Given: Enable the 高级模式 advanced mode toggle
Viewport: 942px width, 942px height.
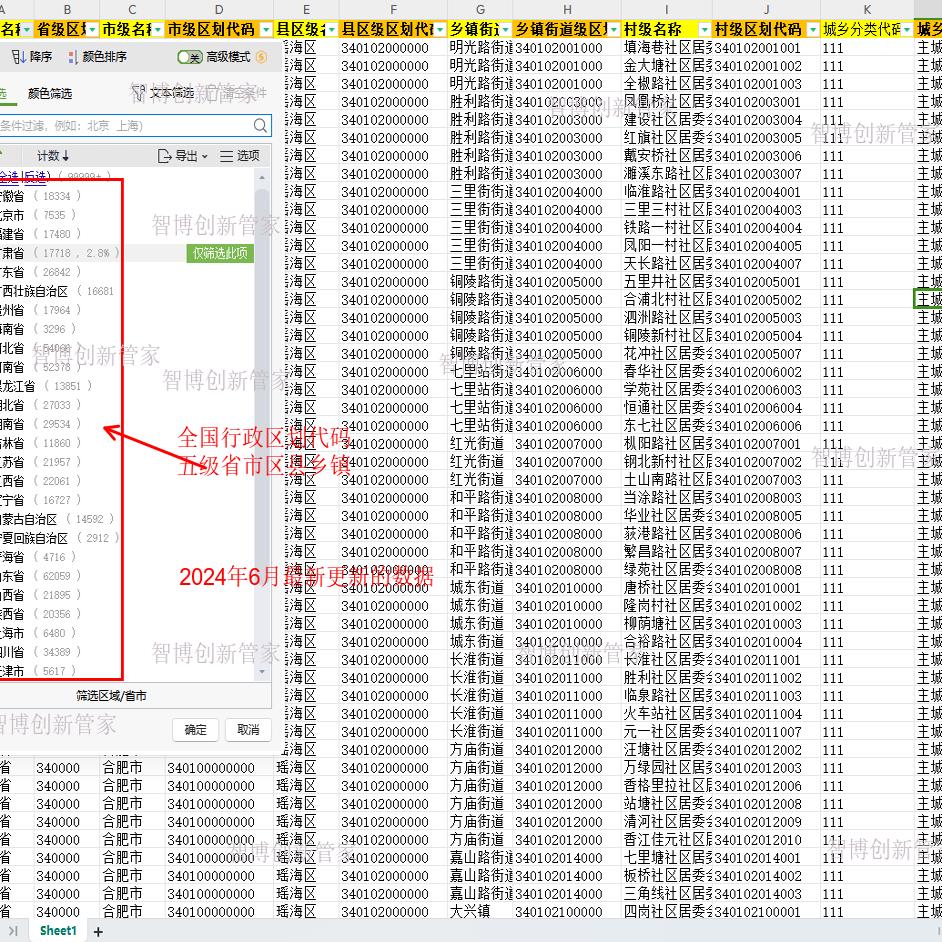Looking at the screenshot, I should coord(189,56).
